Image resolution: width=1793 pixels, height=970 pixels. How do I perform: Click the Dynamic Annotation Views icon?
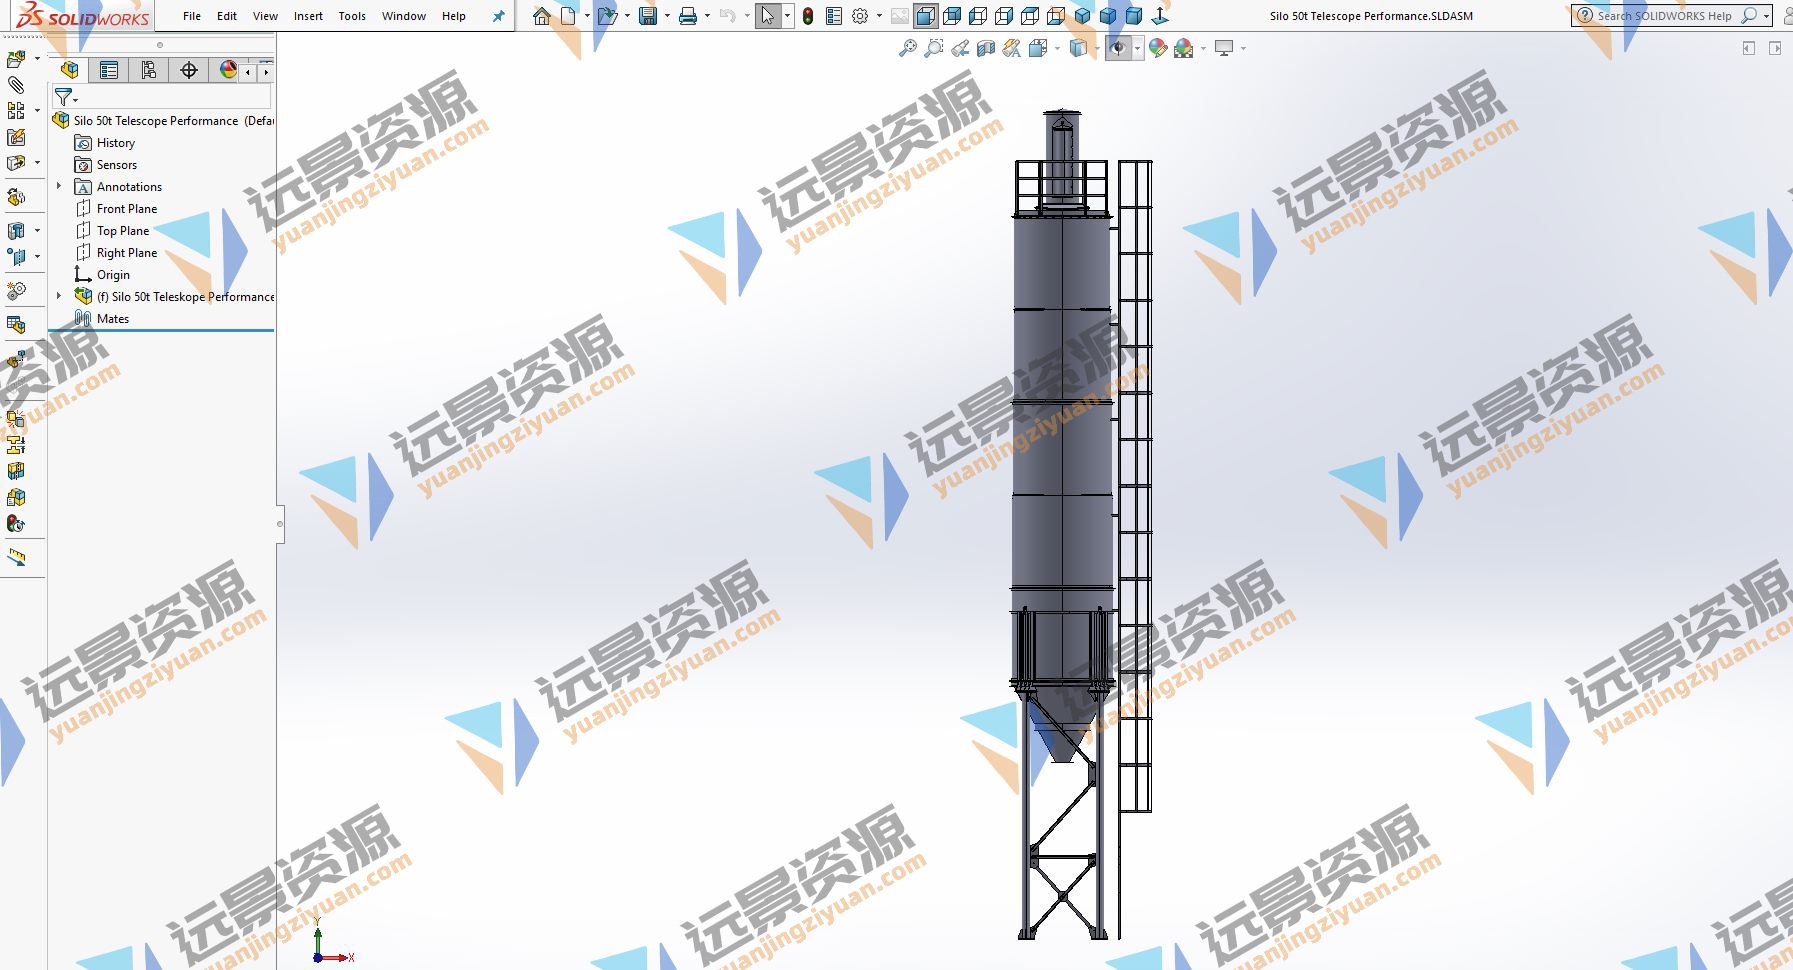[1012, 48]
